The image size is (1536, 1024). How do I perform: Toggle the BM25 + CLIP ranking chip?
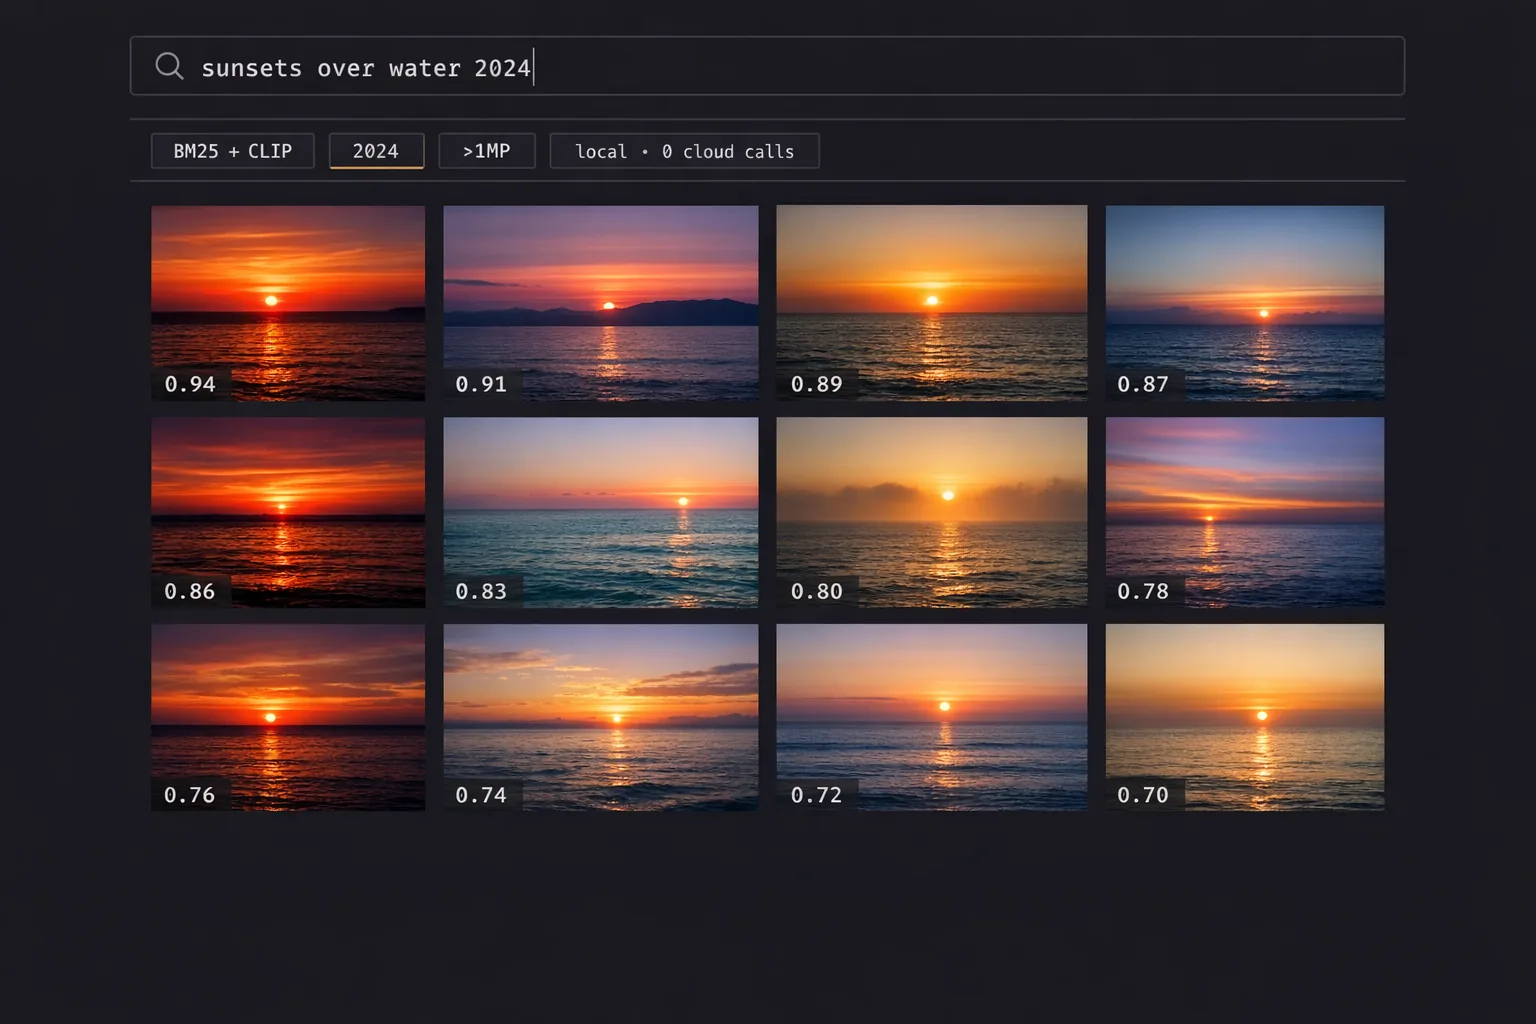pyautogui.click(x=233, y=151)
